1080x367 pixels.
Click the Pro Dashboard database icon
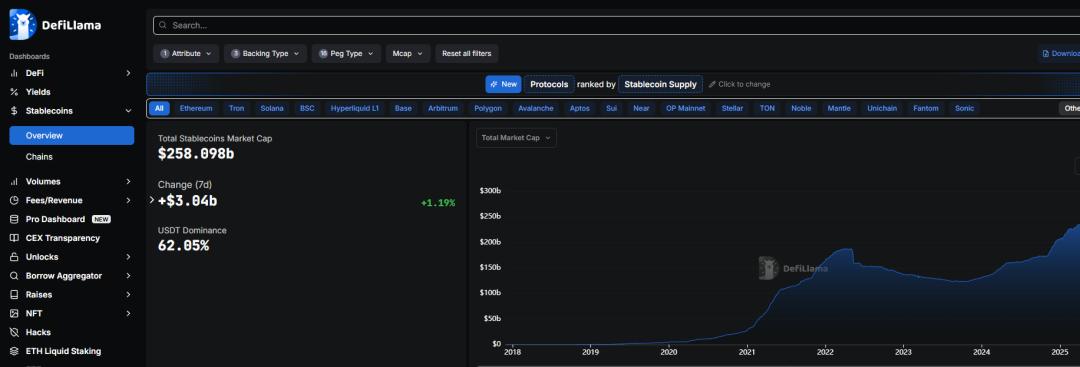tap(14, 219)
